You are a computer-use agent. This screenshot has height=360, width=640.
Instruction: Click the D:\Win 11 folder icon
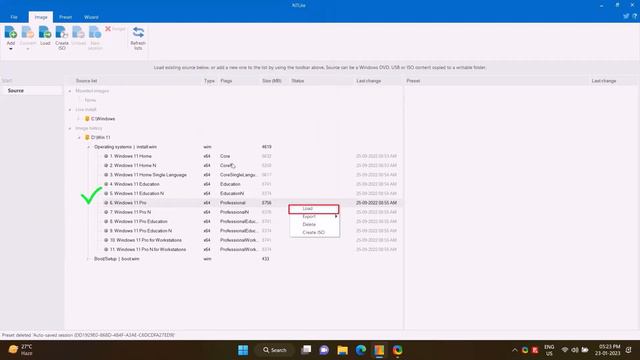point(87,138)
